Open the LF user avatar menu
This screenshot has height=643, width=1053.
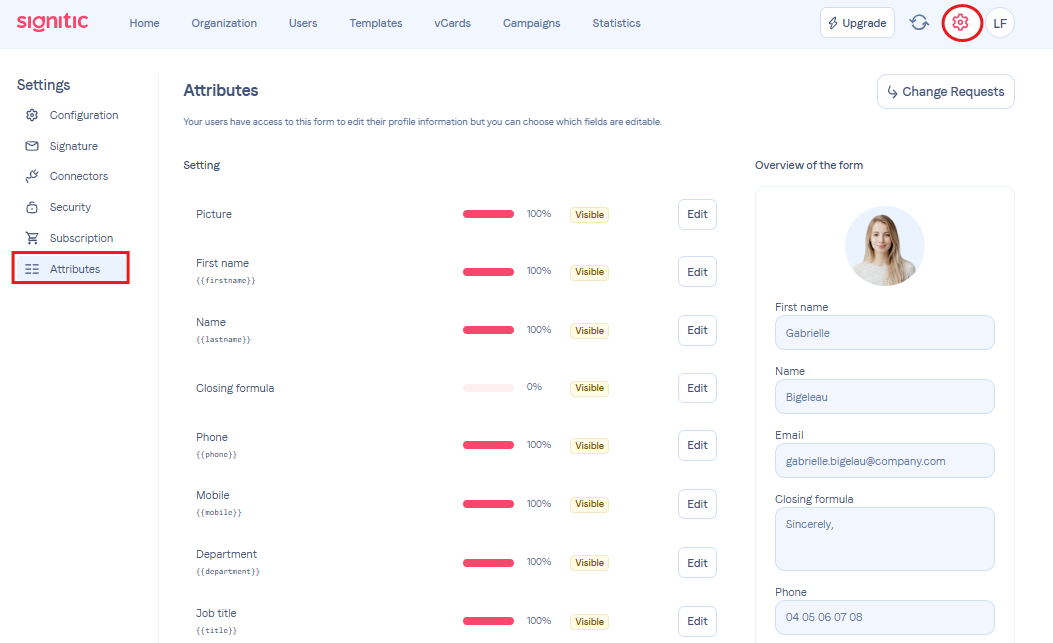coord(1000,23)
